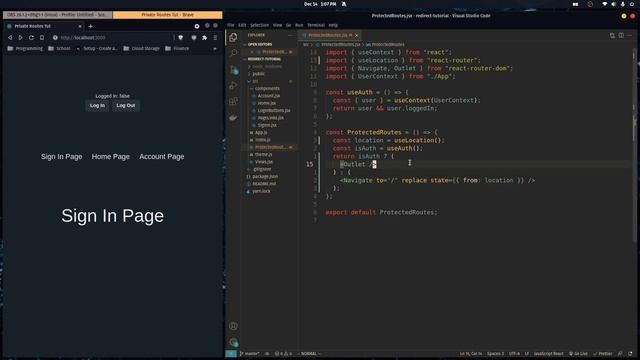Follow the Home Page link
Viewport: 640px width, 360px height.
(111, 157)
